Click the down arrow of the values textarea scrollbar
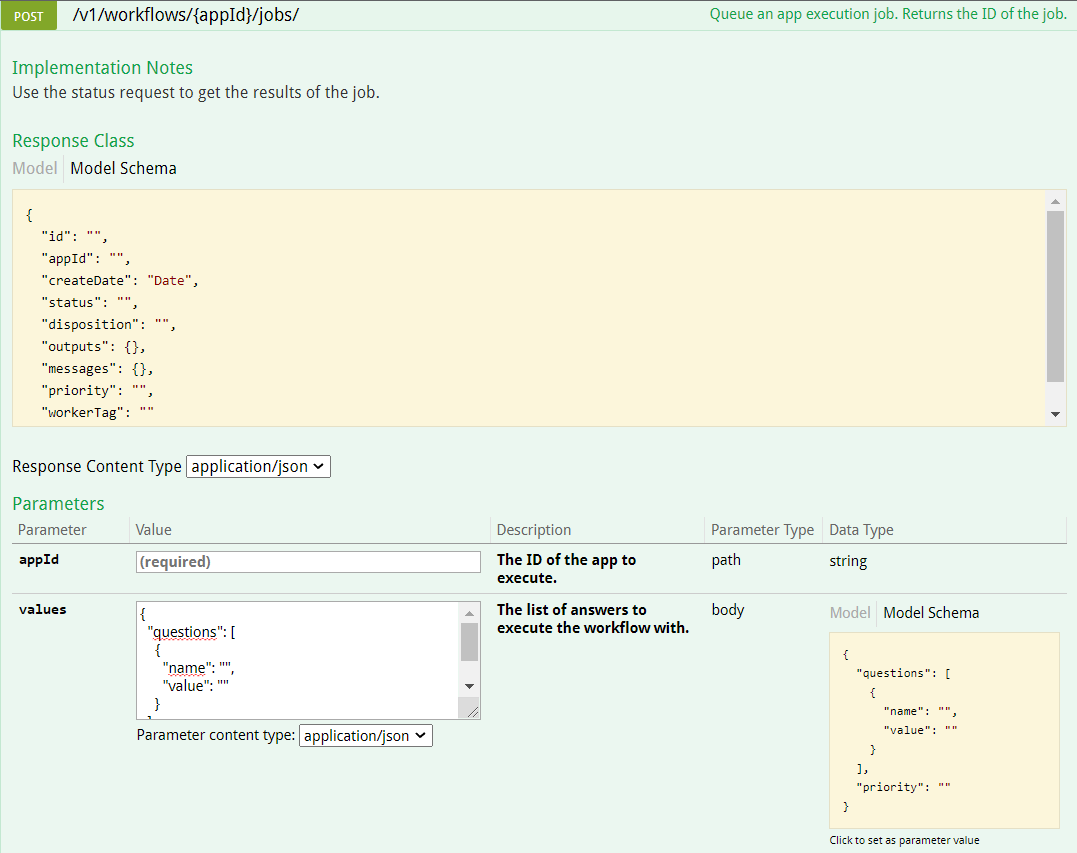Viewport: 1077px width, 853px height. point(469,685)
